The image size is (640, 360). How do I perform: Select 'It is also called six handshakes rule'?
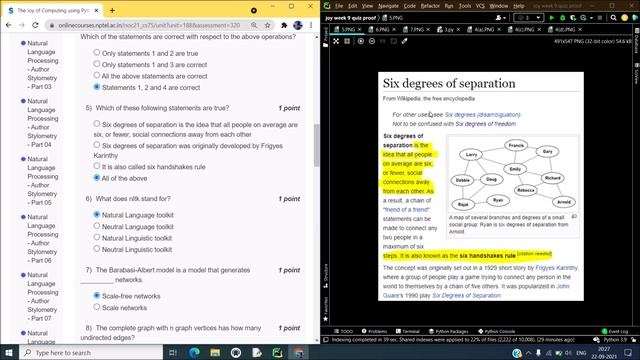tap(97, 166)
